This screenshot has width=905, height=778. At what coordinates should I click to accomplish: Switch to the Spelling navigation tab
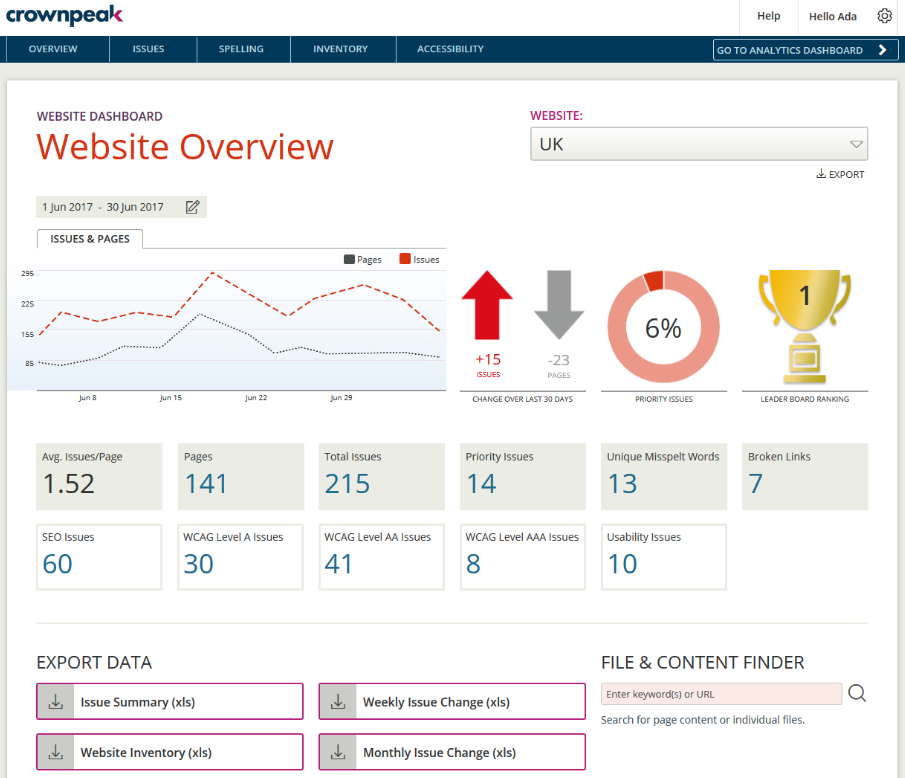[241, 49]
